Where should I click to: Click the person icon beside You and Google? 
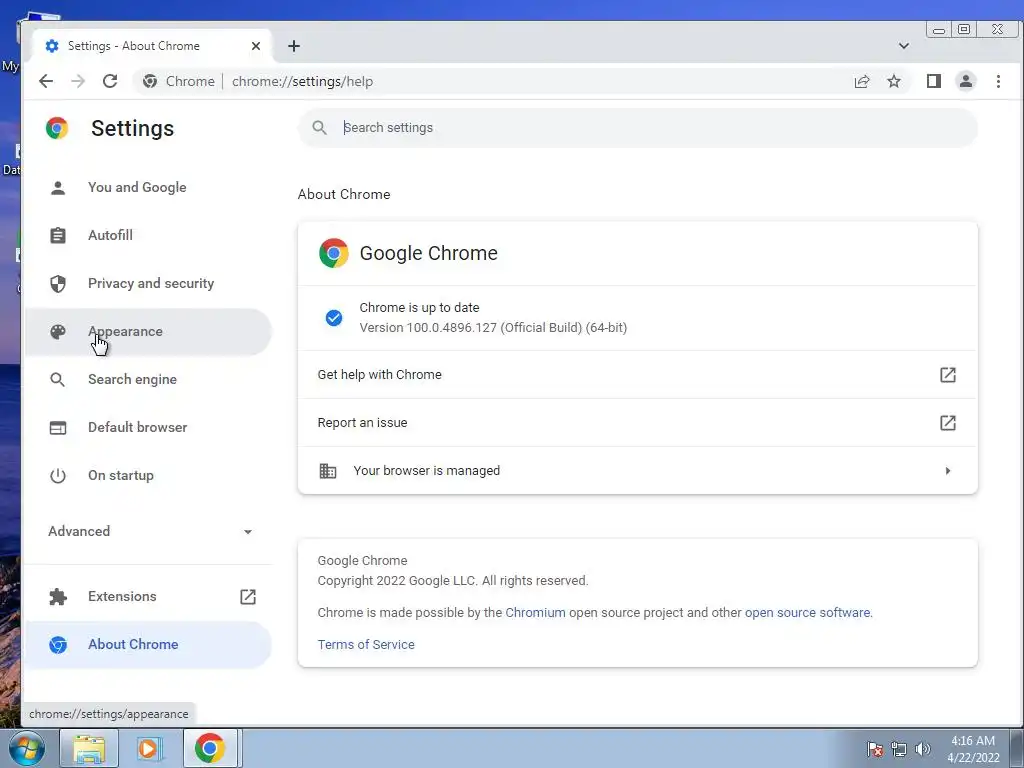(58, 188)
